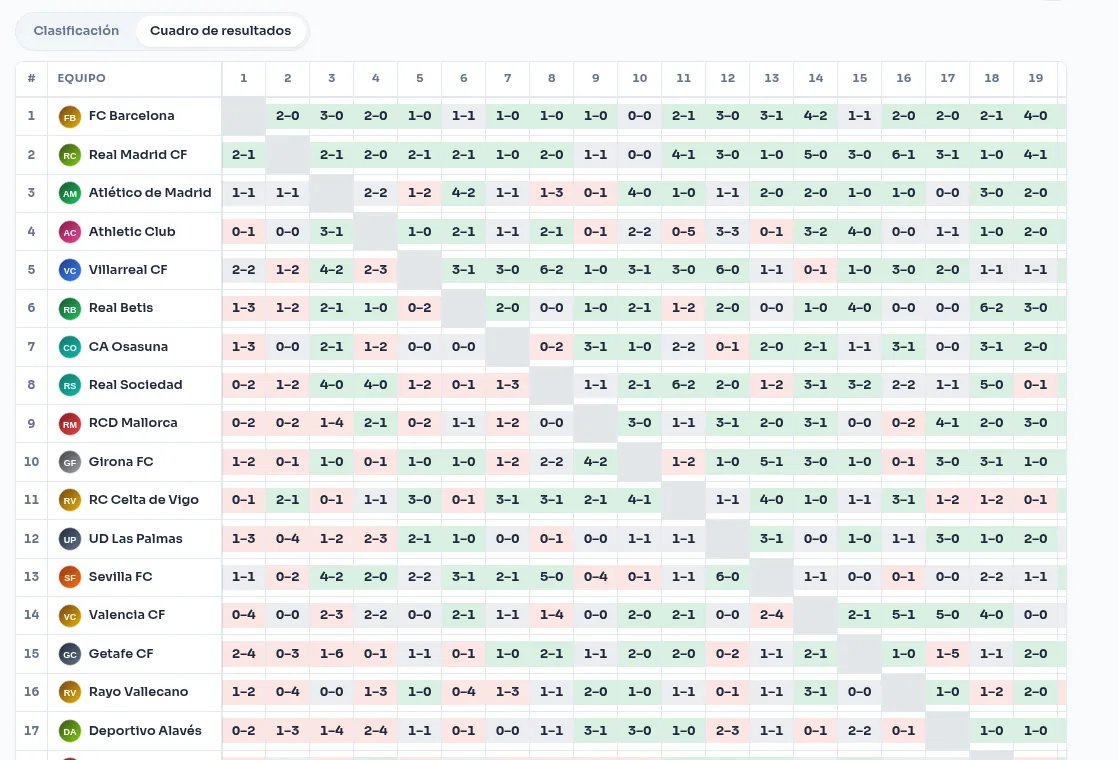1118x760 pixels.
Task: Click the 3-1 result in CA Osasuna's column 9
Action: pos(595,346)
